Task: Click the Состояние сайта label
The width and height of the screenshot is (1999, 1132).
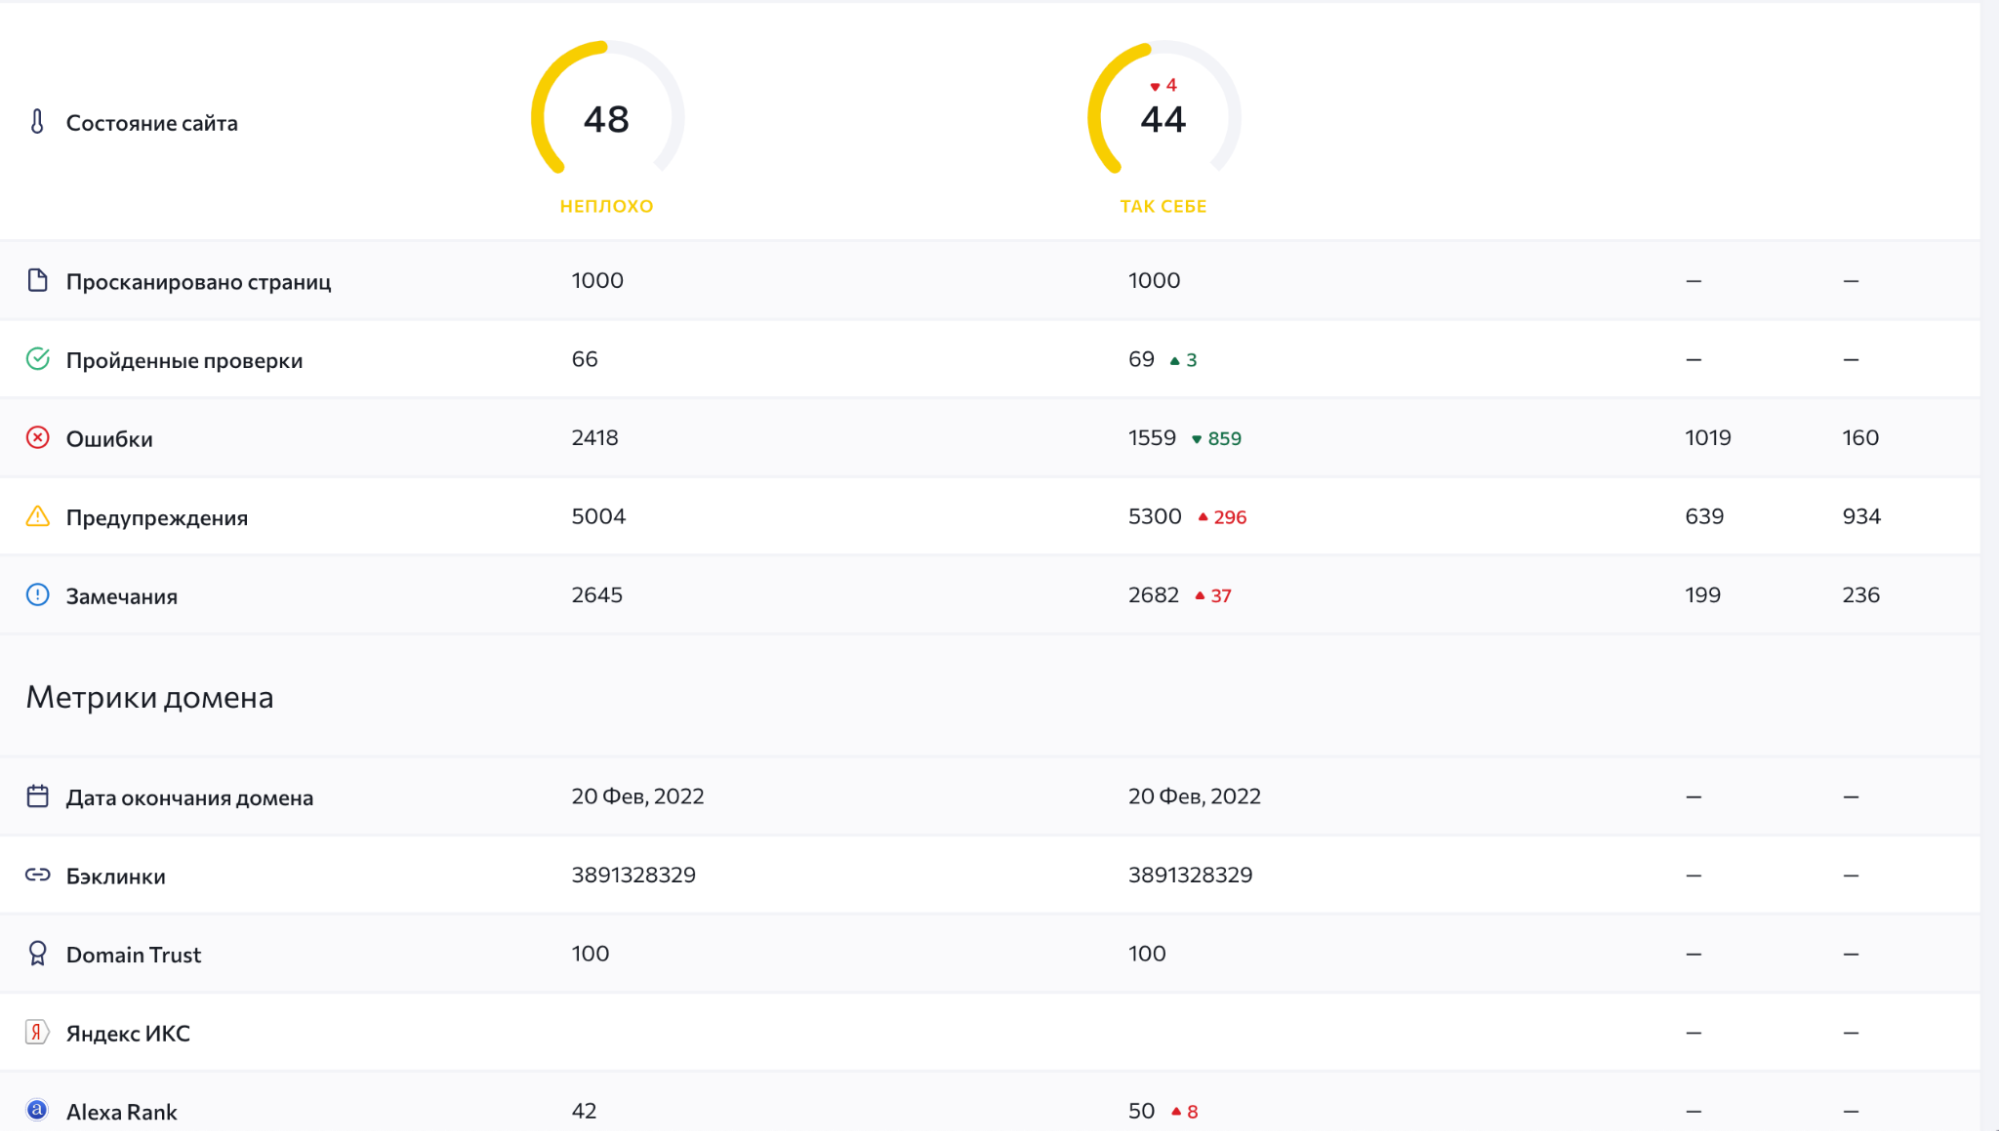Action: click(x=152, y=123)
